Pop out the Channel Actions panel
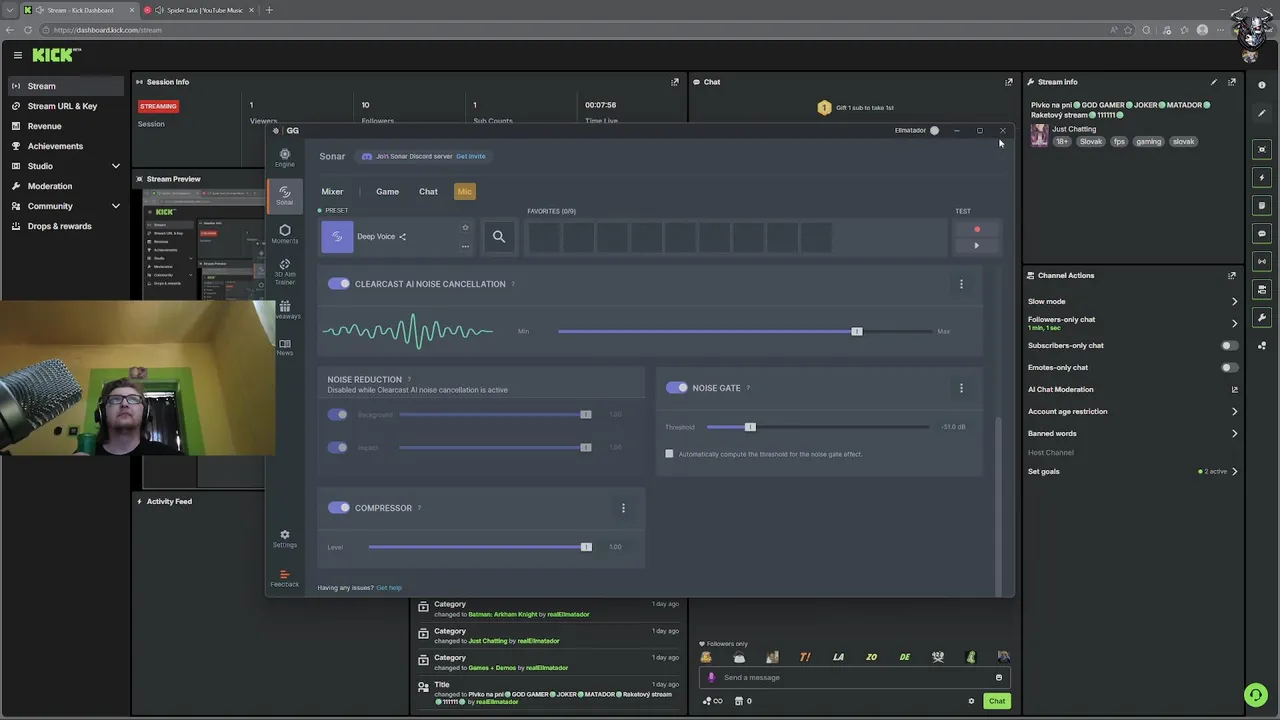The image size is (1280, 720). (1232, 275)
